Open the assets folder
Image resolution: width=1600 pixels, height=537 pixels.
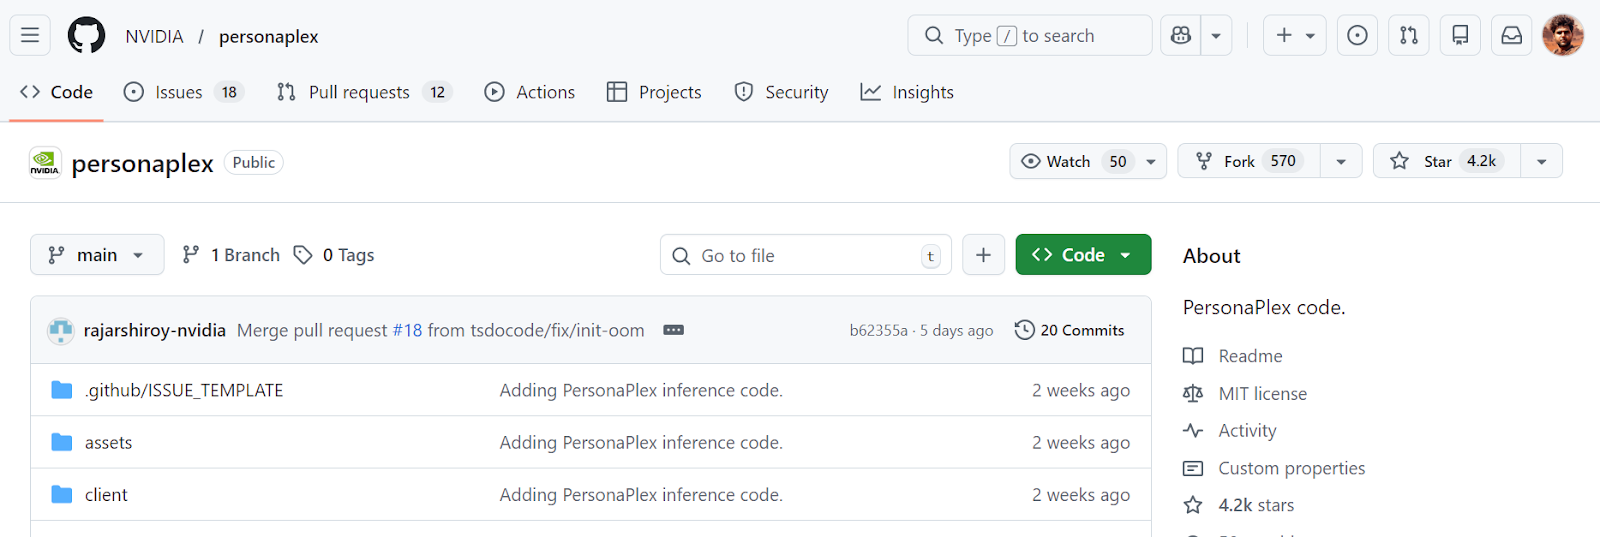click(x=108, y=442)
